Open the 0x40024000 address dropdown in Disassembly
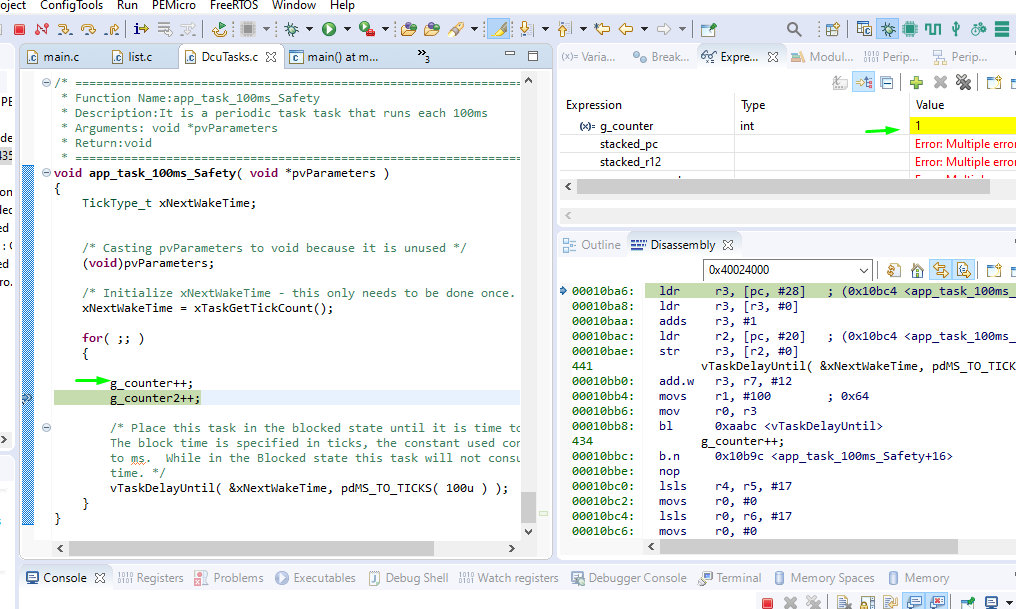The height and width of the screenshot is (609, 1016). click(x=865, y=270)
